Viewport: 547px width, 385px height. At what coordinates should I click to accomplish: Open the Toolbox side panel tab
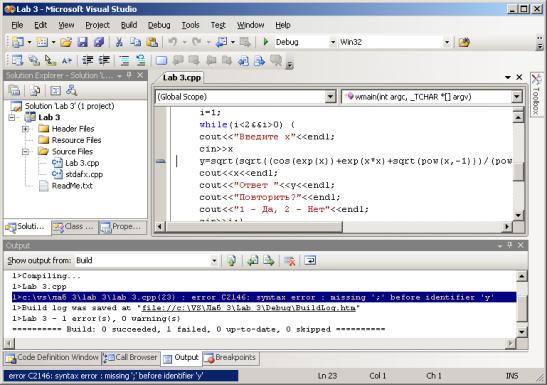537,94
